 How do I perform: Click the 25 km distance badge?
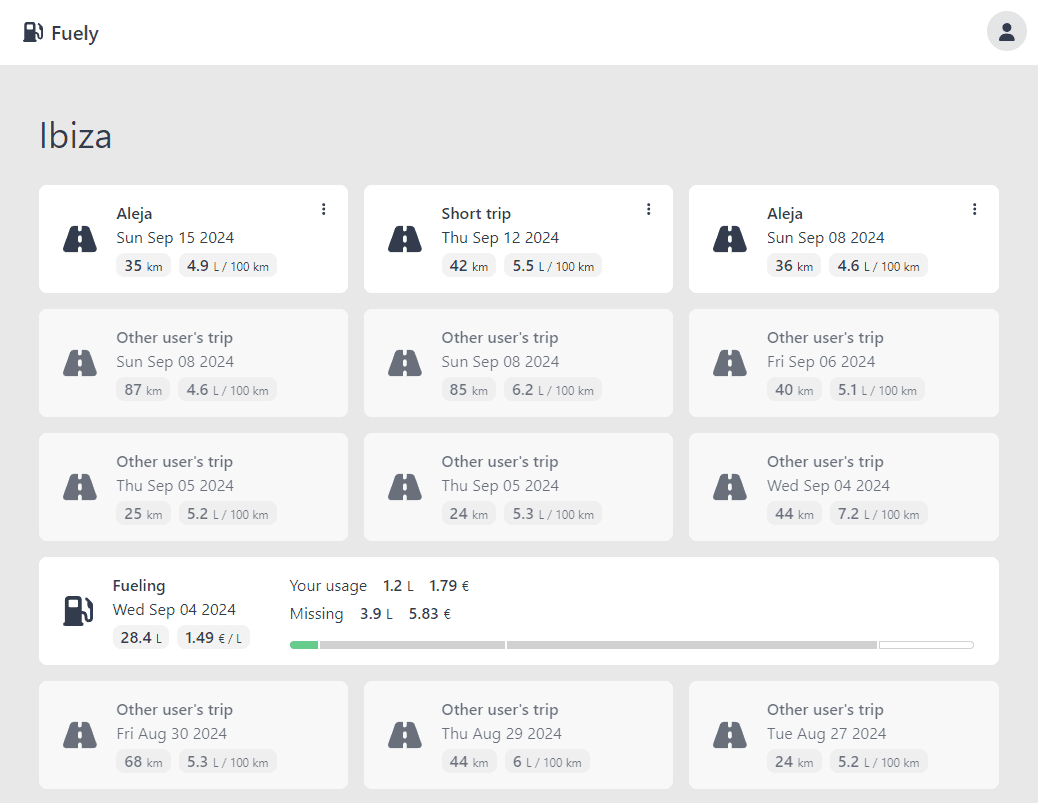(x=143, y=514)
